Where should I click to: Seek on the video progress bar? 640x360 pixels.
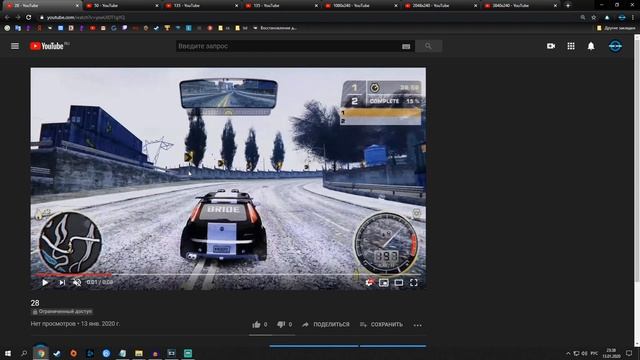(228, 275)
